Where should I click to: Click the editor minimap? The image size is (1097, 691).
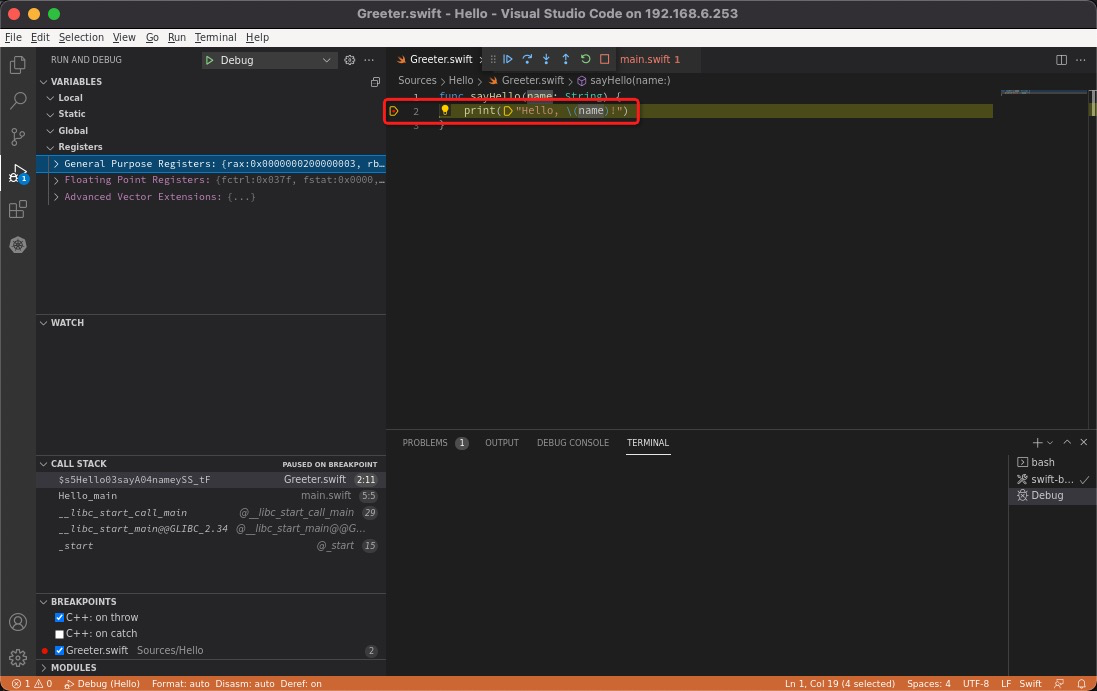click(x=1043, y=92)
